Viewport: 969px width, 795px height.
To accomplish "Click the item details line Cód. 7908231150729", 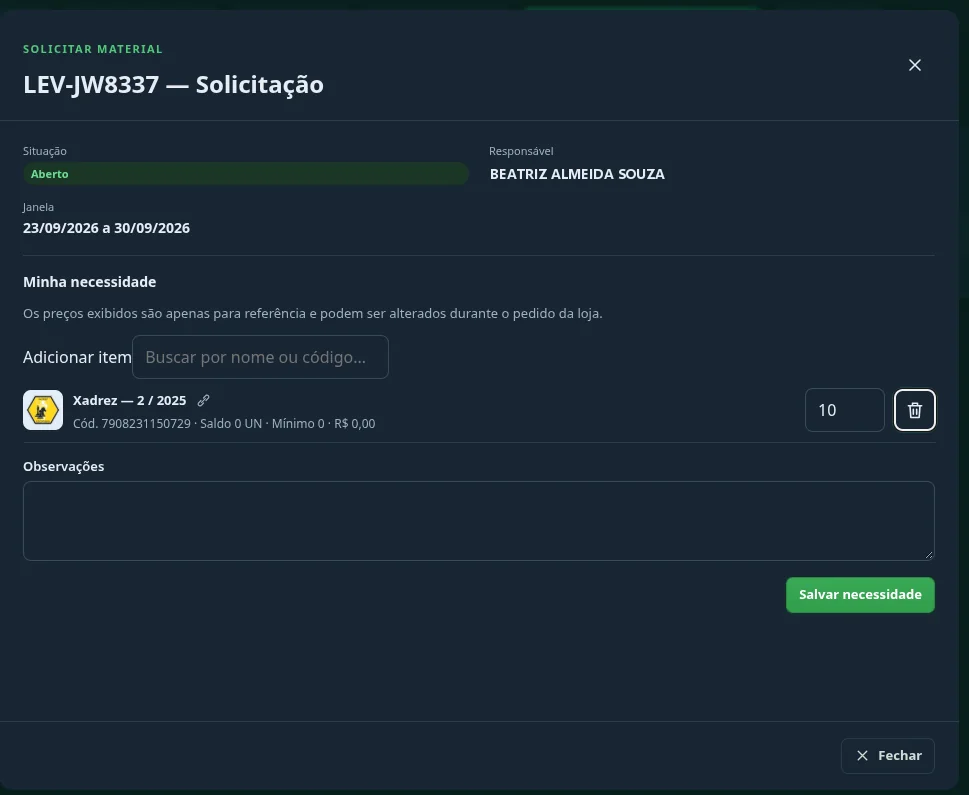I will click(x=224, y=423).
